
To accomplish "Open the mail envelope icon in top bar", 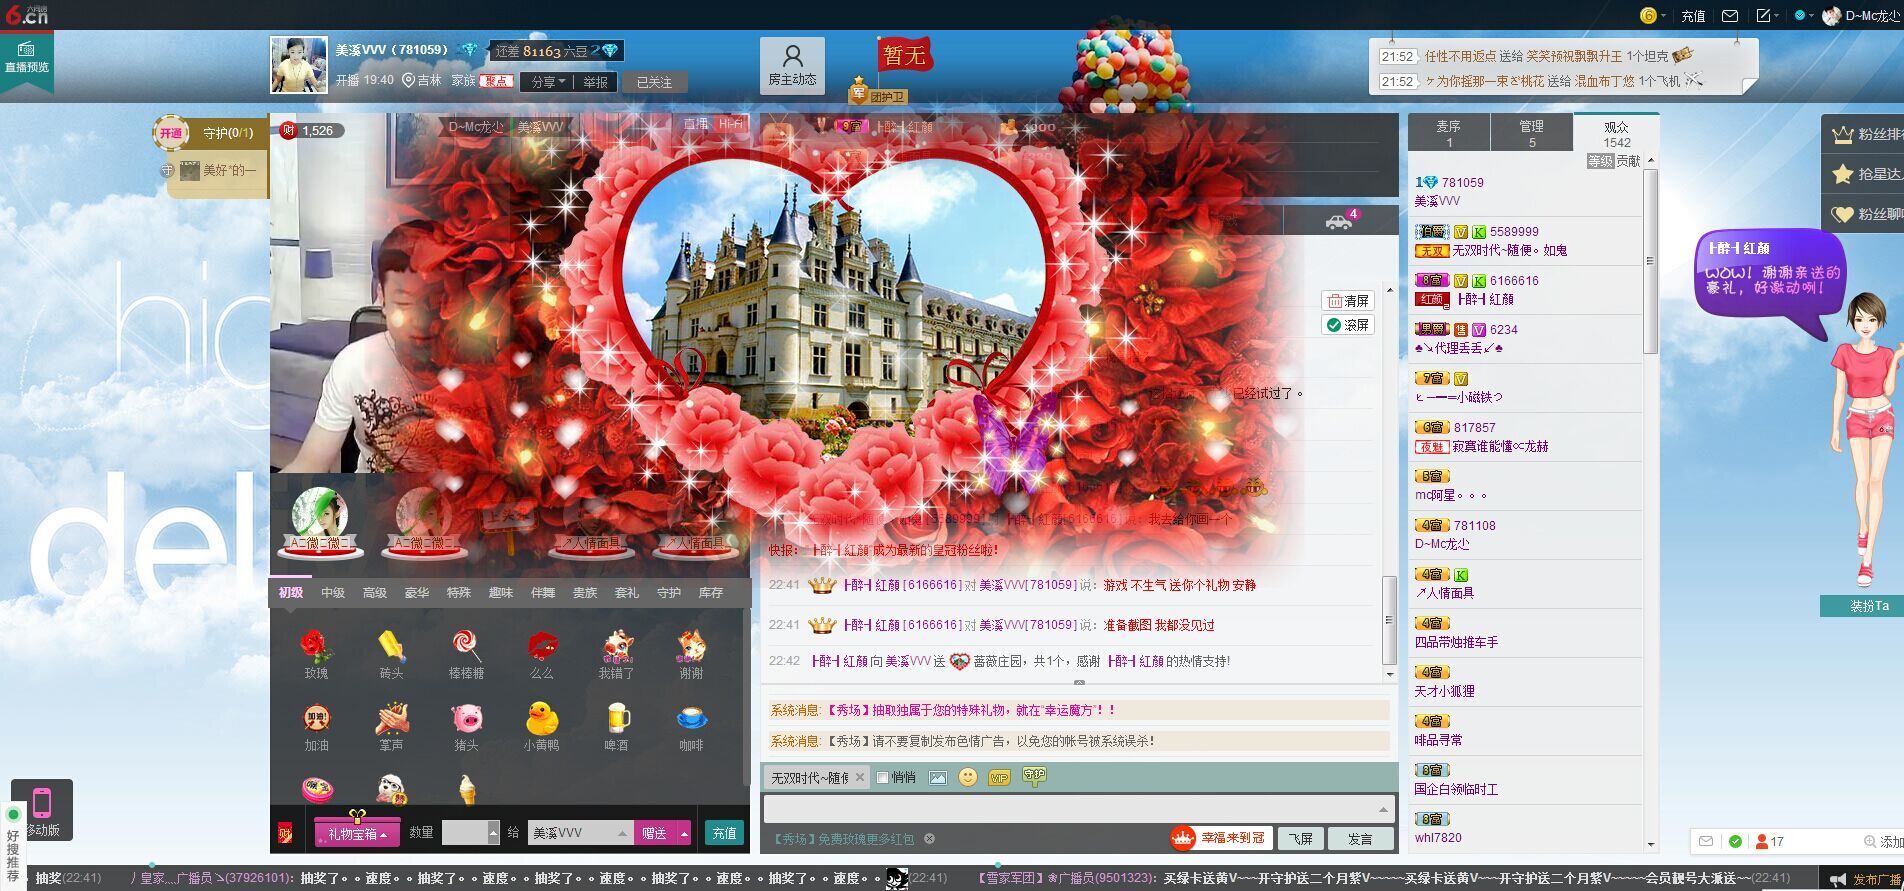I will coord(1729,15).
